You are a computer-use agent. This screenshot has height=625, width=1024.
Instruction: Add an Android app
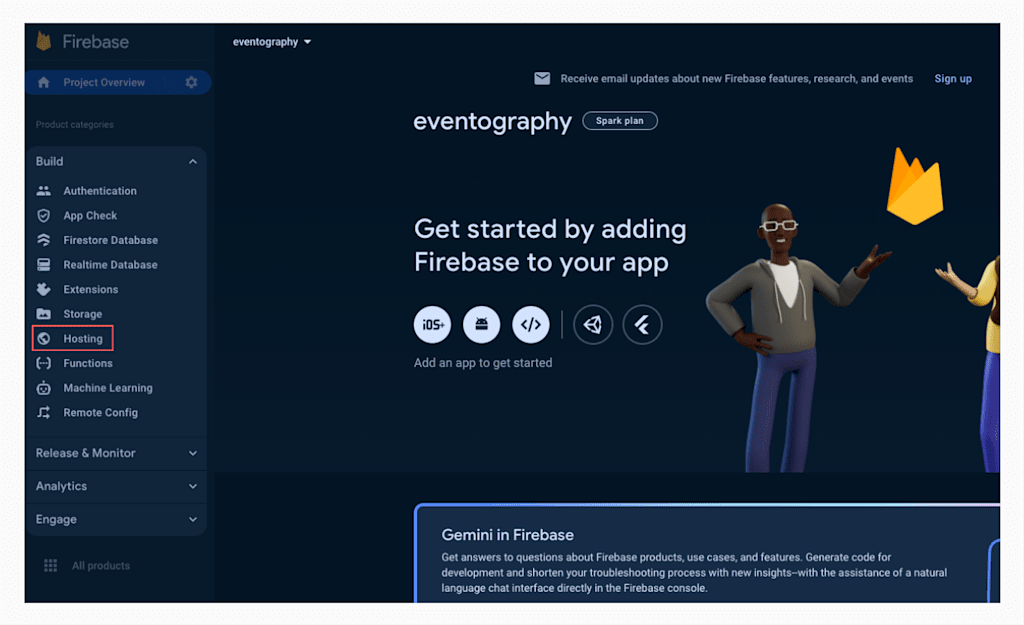(481, 325)
